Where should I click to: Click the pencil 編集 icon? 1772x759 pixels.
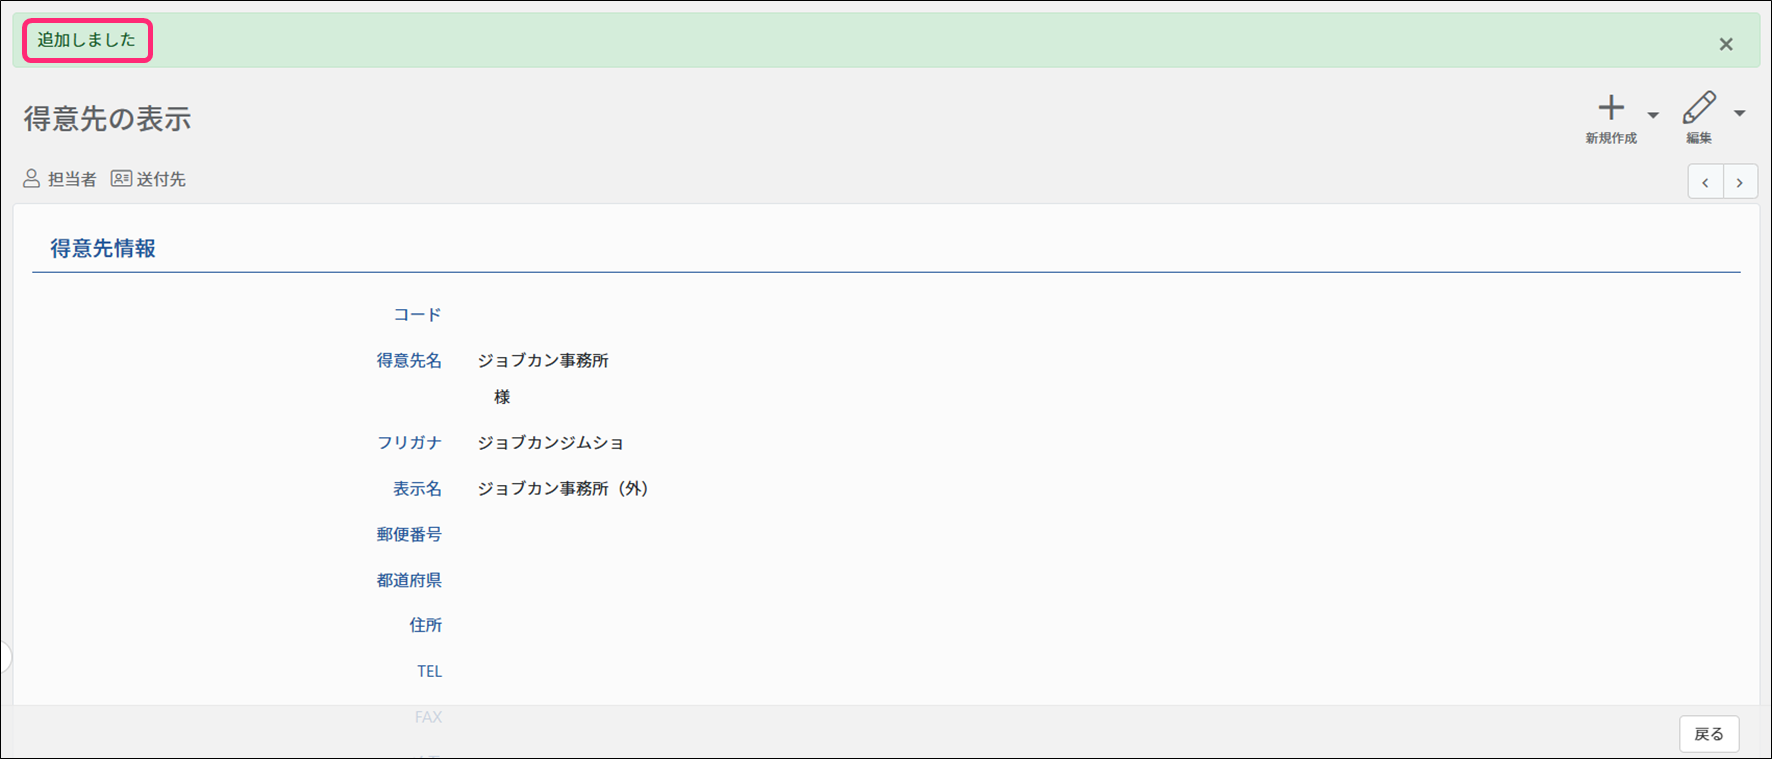(x=1698, y=108)
